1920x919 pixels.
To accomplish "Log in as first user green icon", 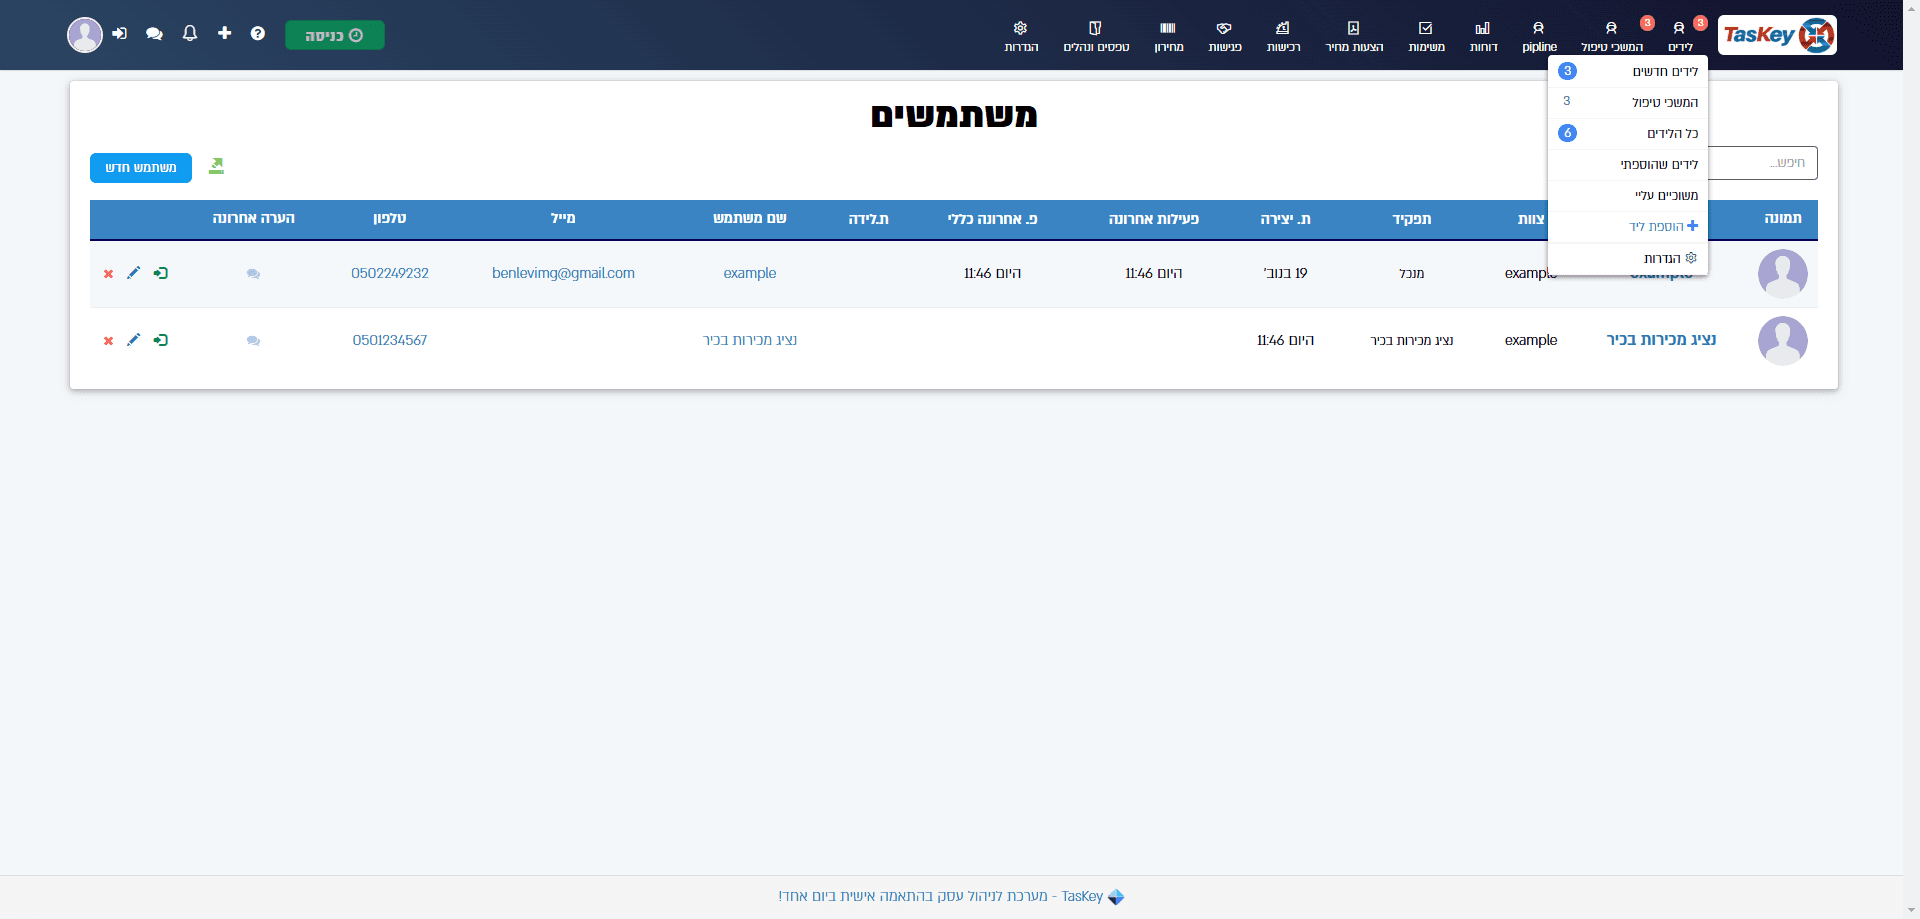I will [x=160, y=273].
